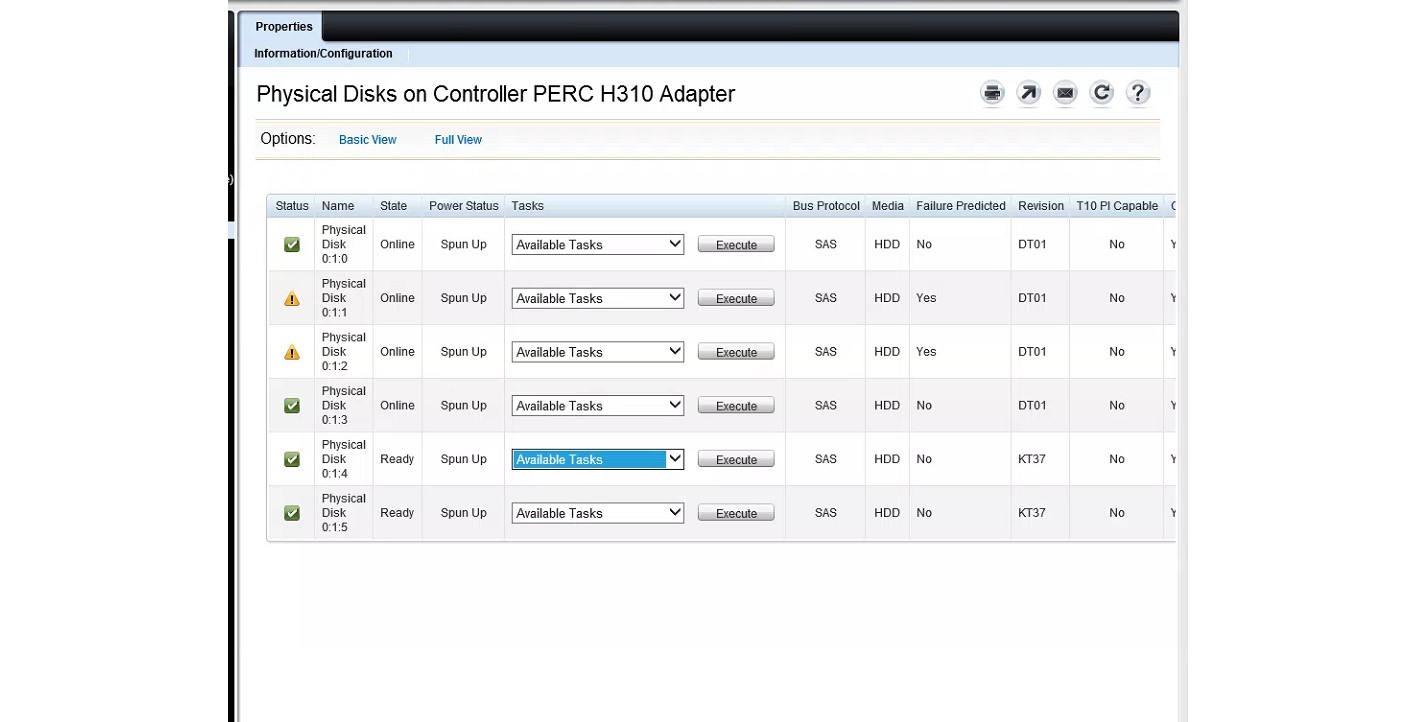
Task: Open highlighted Available Tasks dropdown for Disk 0:1:4
Action: point(597,459)
